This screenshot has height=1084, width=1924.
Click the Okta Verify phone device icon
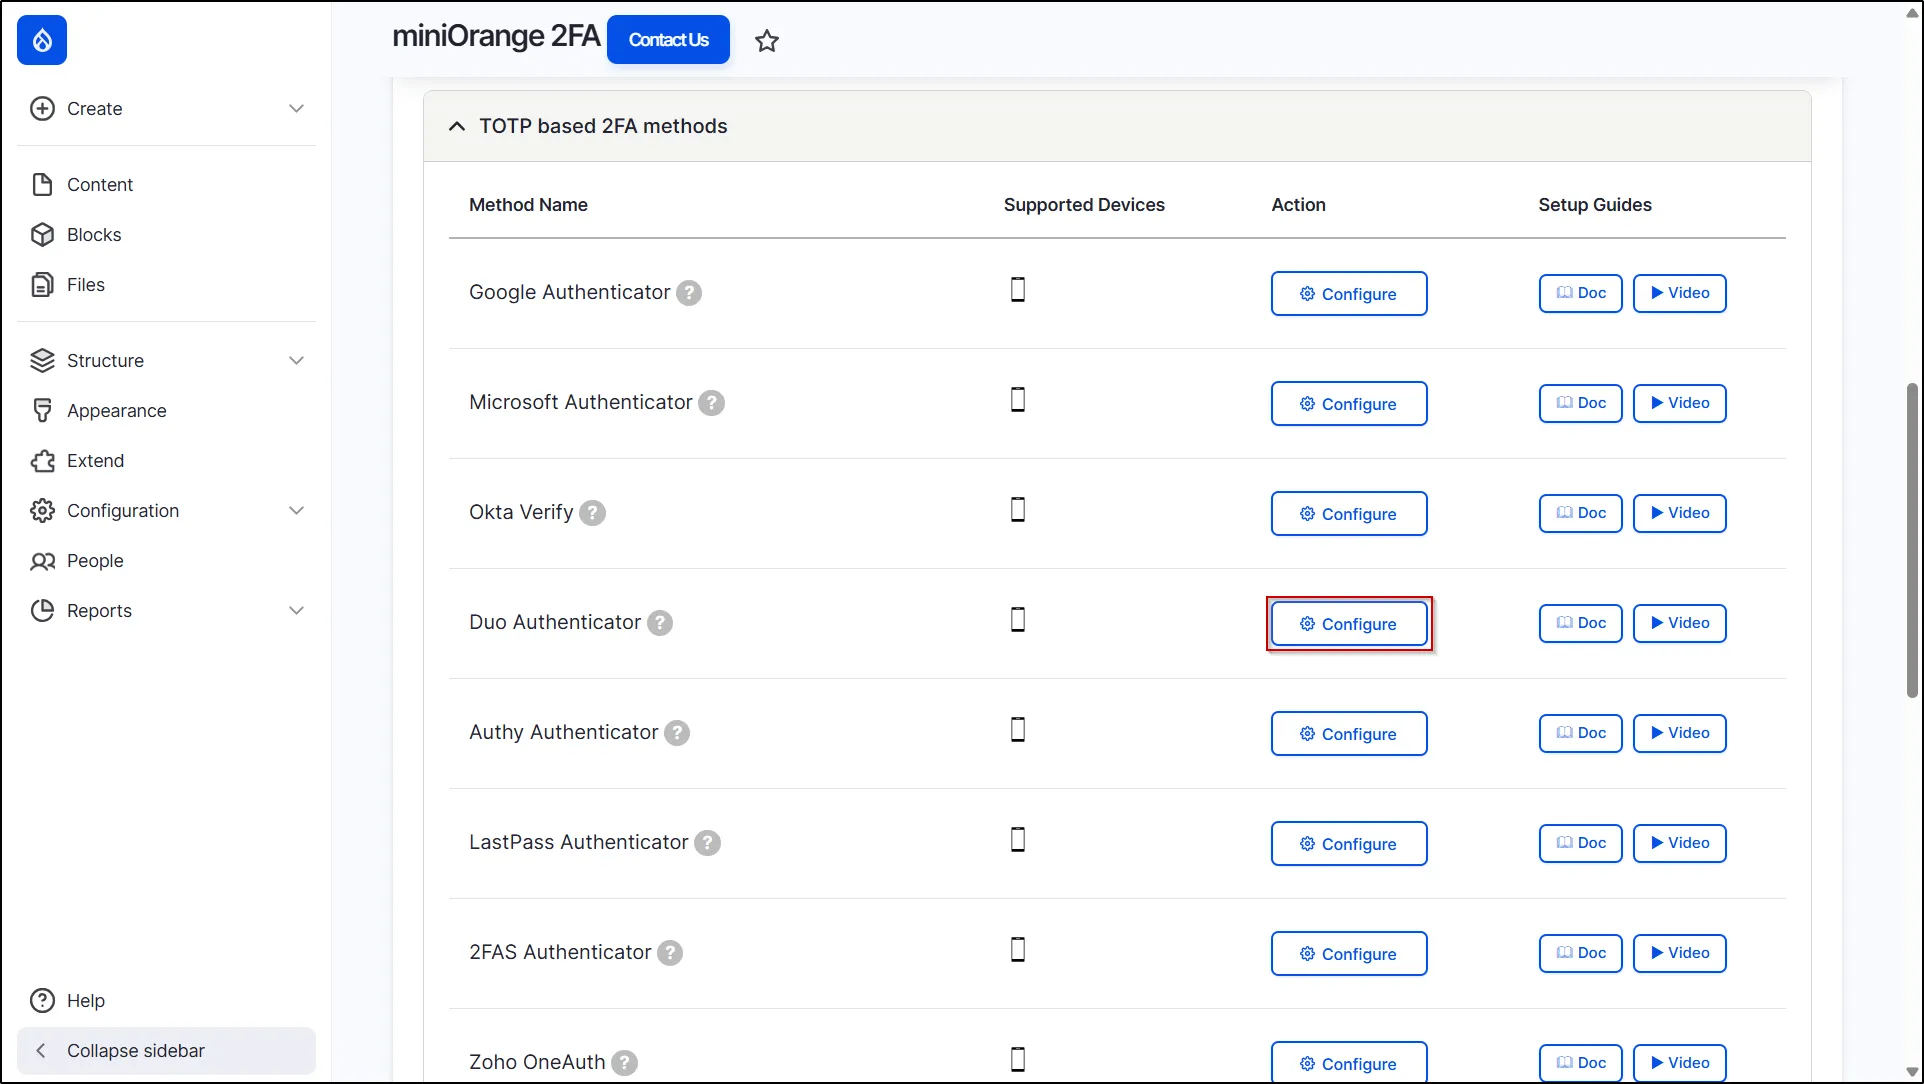pyautogui.click(x=1018, y=510)
